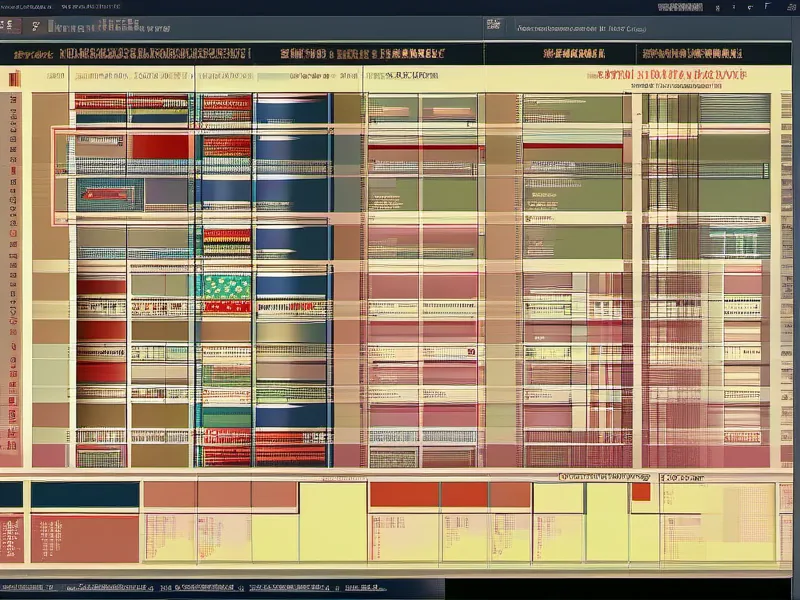Select the green floral patterned cell

(x=227, y=287)
